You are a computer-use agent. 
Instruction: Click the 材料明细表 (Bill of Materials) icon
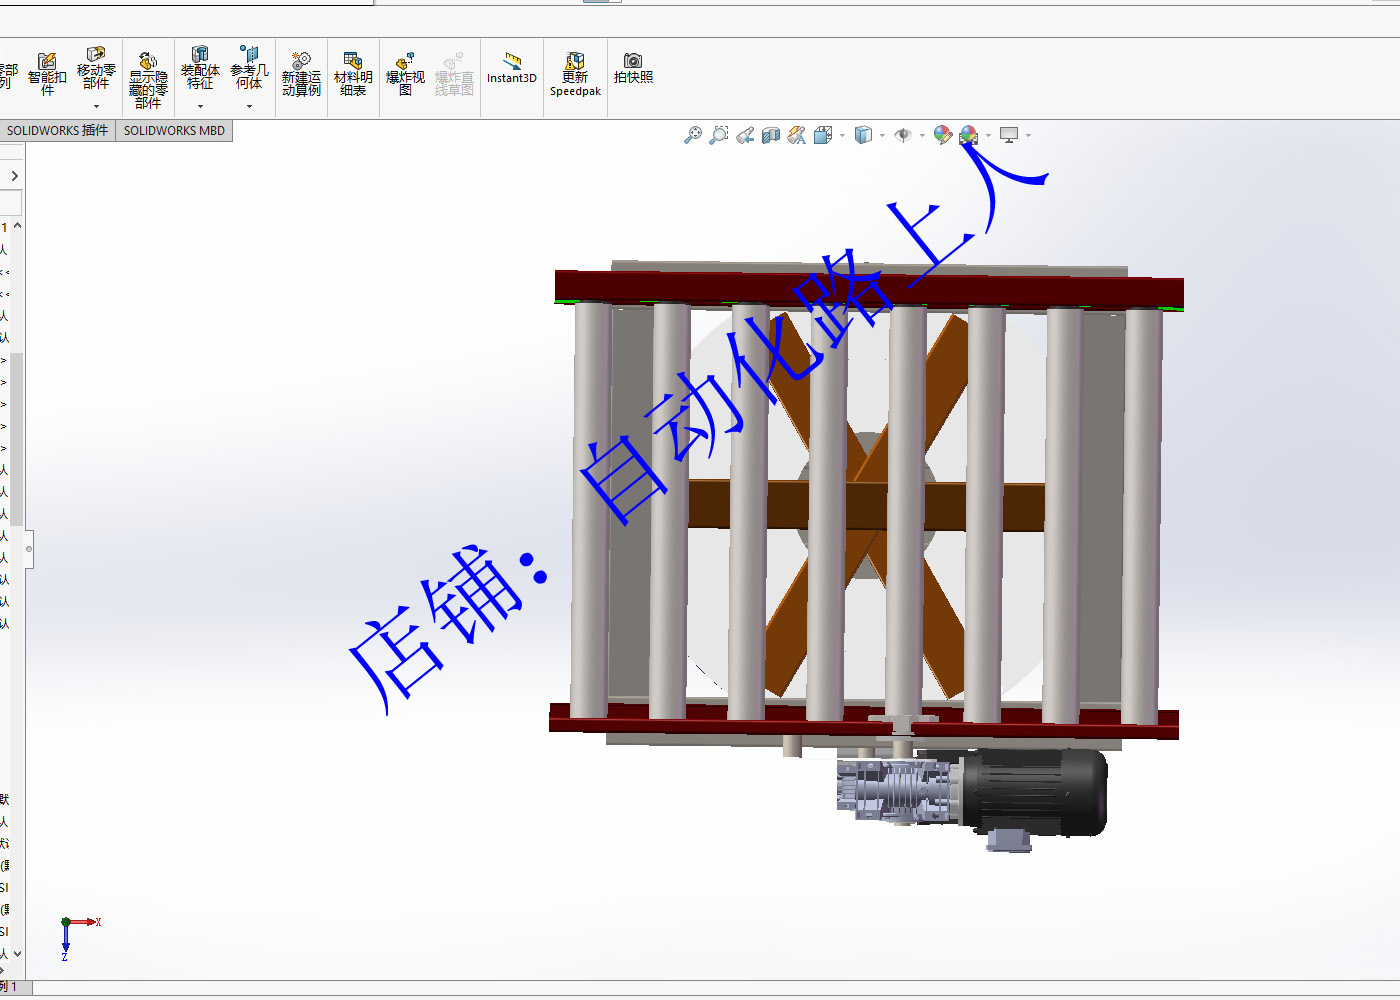[x=353, y=70]
